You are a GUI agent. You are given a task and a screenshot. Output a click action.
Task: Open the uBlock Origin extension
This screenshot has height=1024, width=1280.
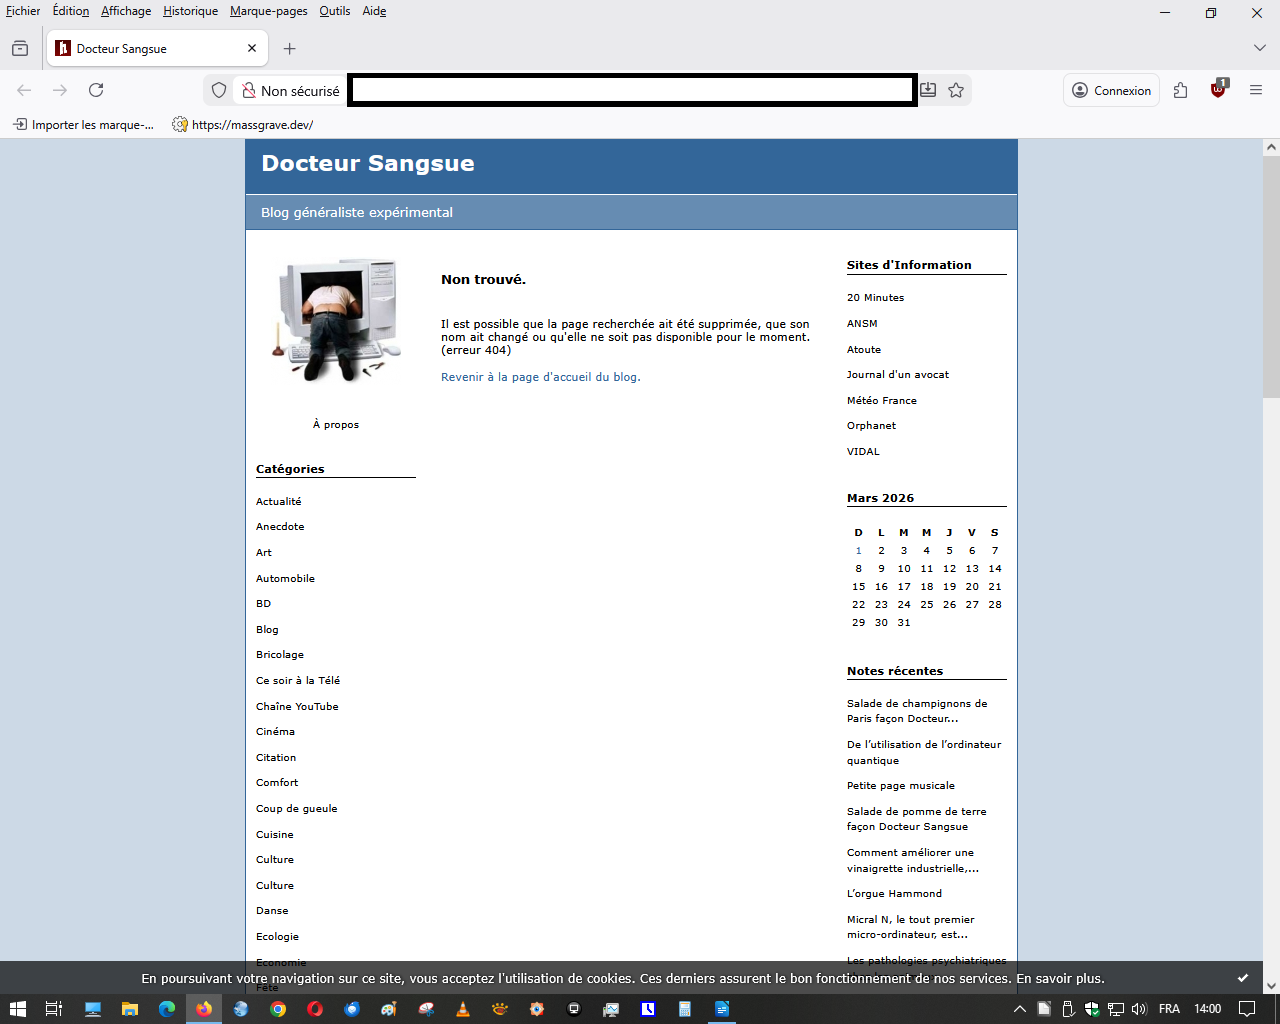click(1218, 89)
